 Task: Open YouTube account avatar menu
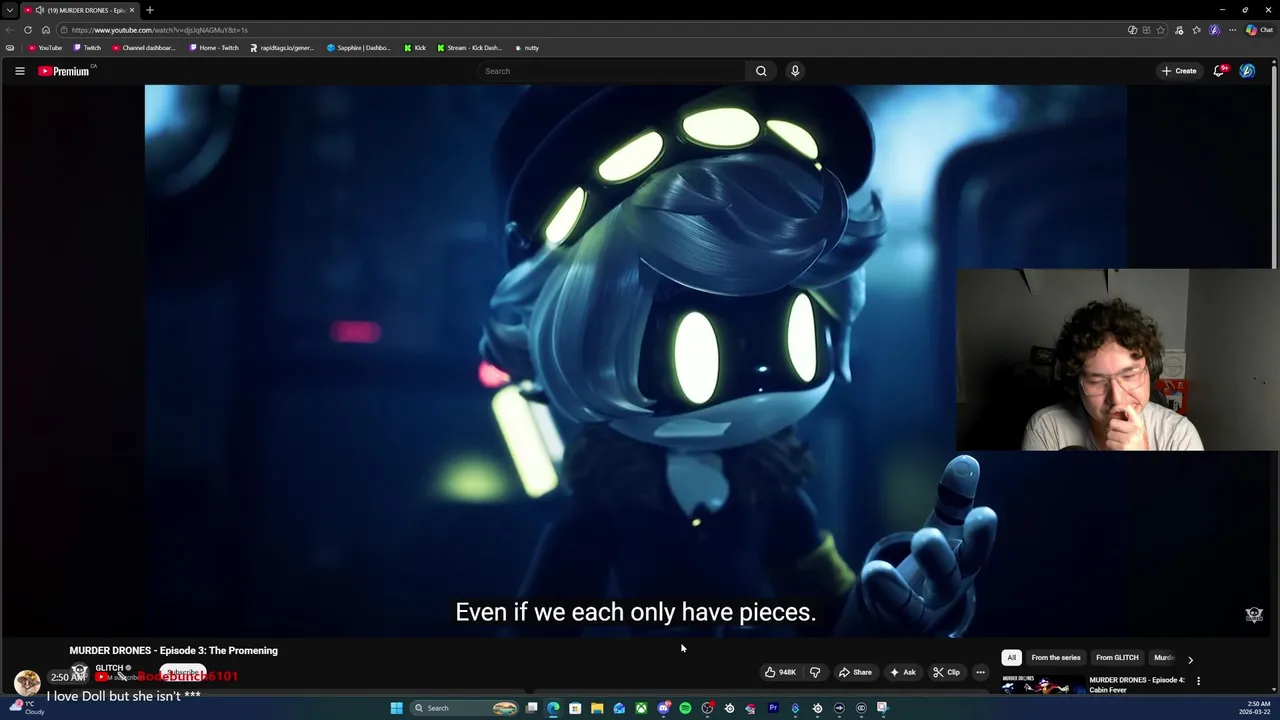point(1247,71)
